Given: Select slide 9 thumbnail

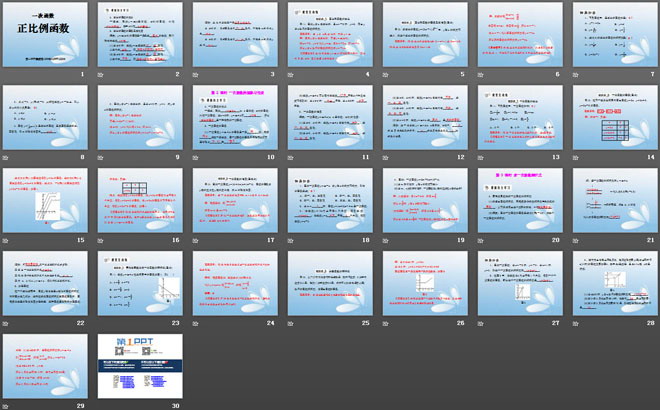Looking at the screenshot, I should pyautogui.click(x=140, y=117).
